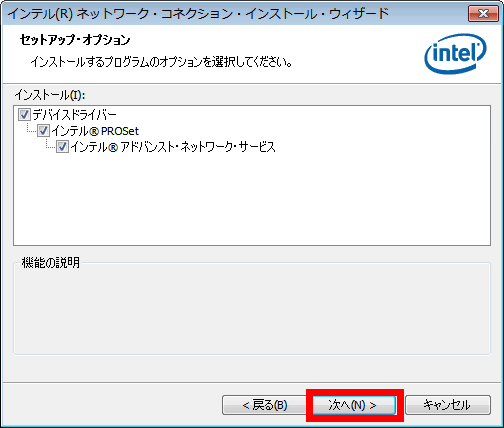Uncheck the デバイスドライバー checkbox
The image size is (504, 428).
point(24,115)
